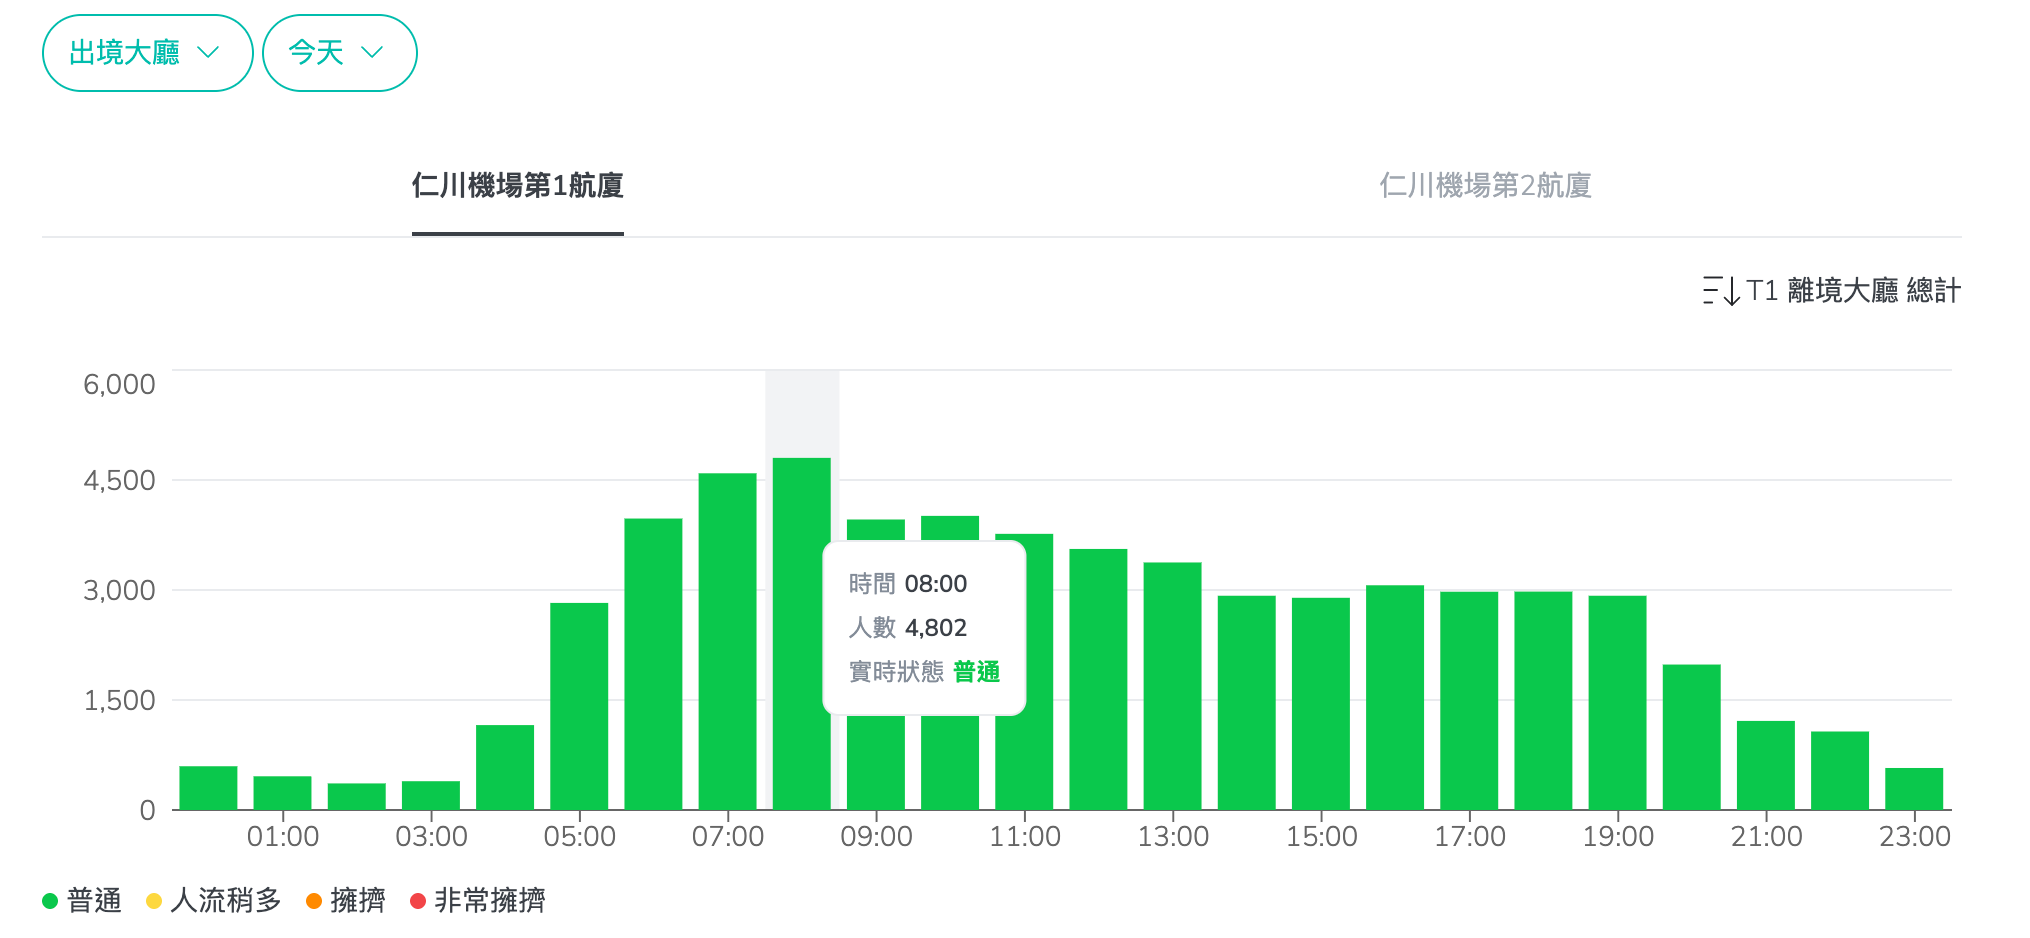
Task: Click the 時間 08:00 tooltip line
Action: coord(908,584)
